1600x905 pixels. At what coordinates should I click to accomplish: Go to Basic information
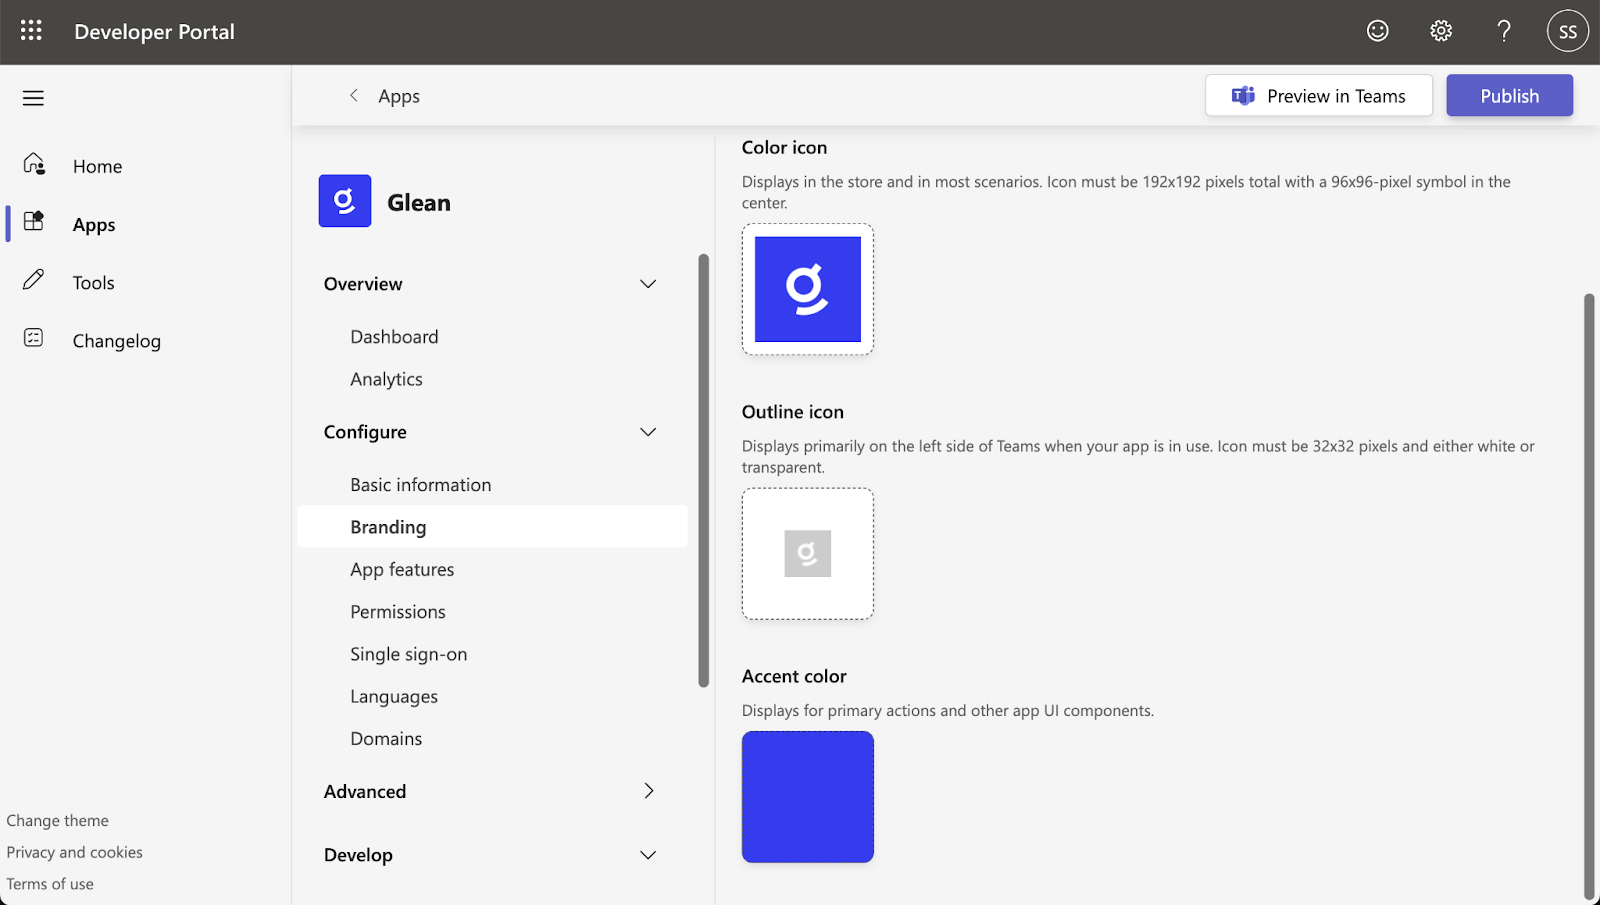[x=421, y=485]
